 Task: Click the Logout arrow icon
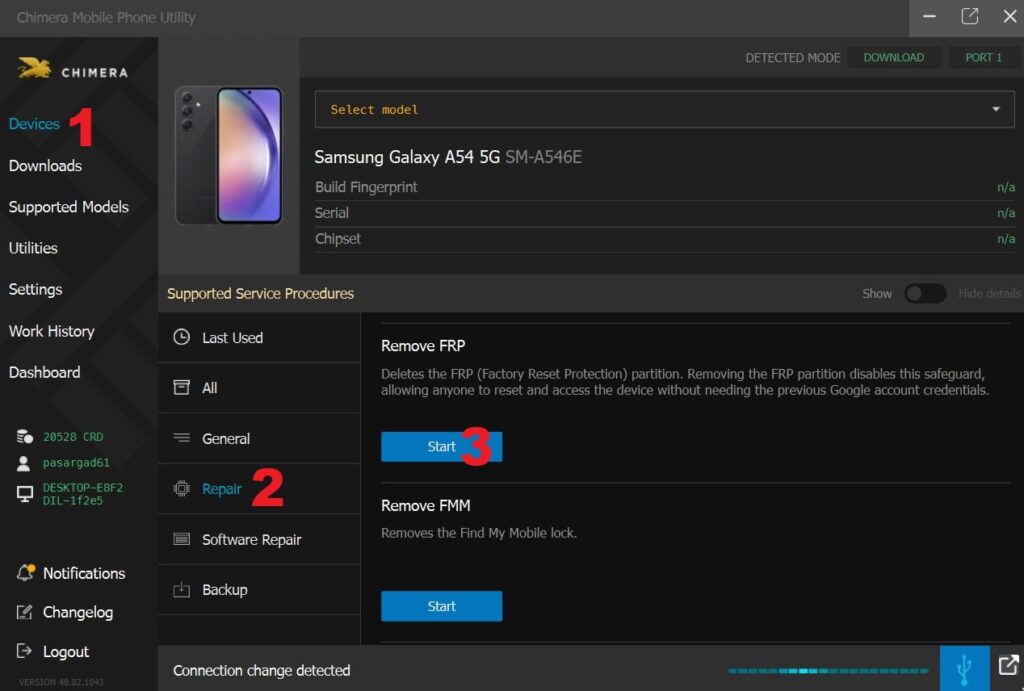tap(24, 651)
